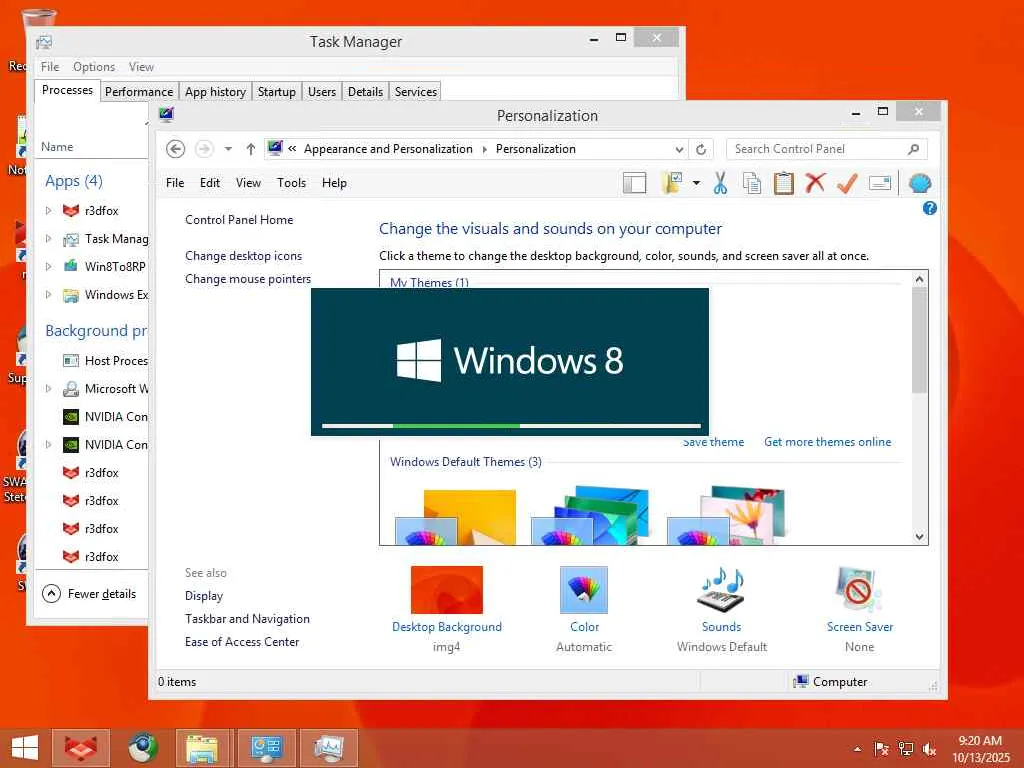Open Display link under See also
Image resolution: width=1024 pixels, height=768 pixels.
204,596
